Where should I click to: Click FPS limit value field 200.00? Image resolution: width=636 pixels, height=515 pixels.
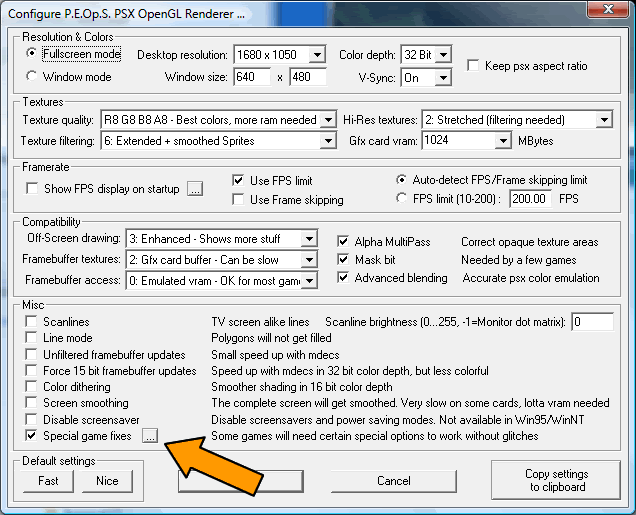click(x=530, y=199)
